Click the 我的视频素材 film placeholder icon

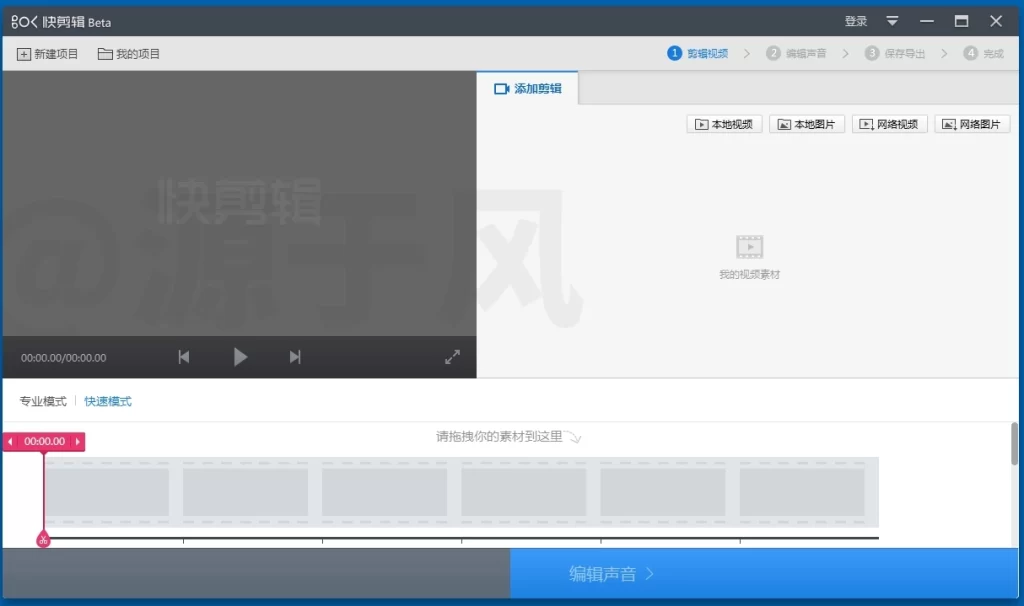(750, 247)
